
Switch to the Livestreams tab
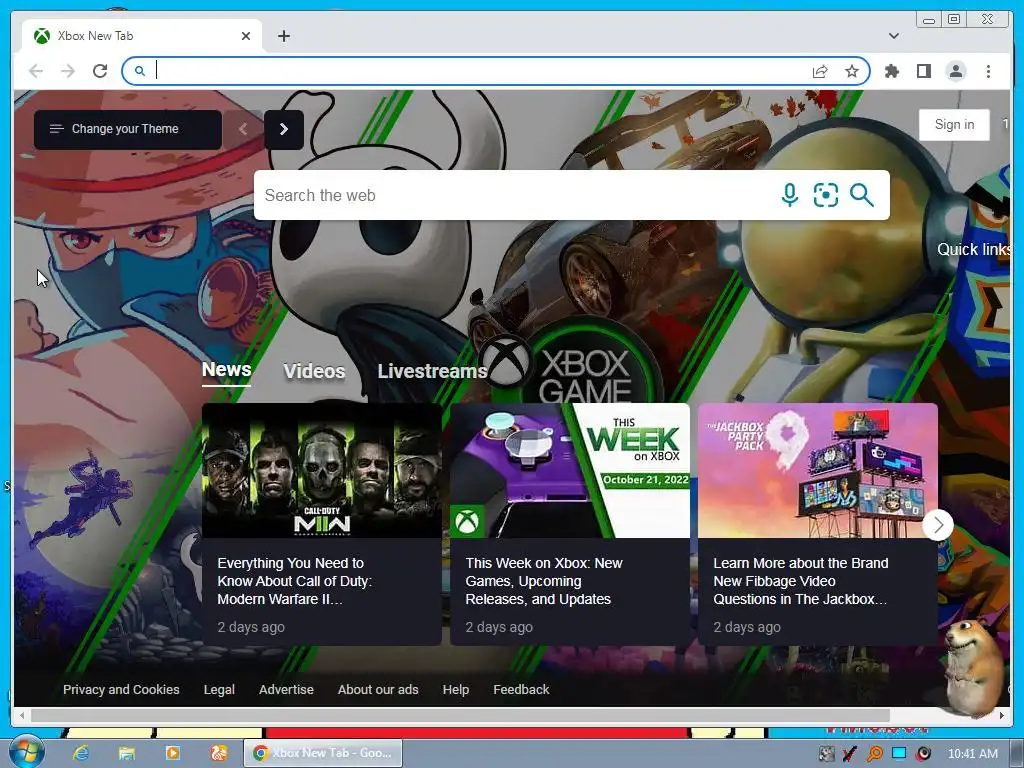[432, 371]
